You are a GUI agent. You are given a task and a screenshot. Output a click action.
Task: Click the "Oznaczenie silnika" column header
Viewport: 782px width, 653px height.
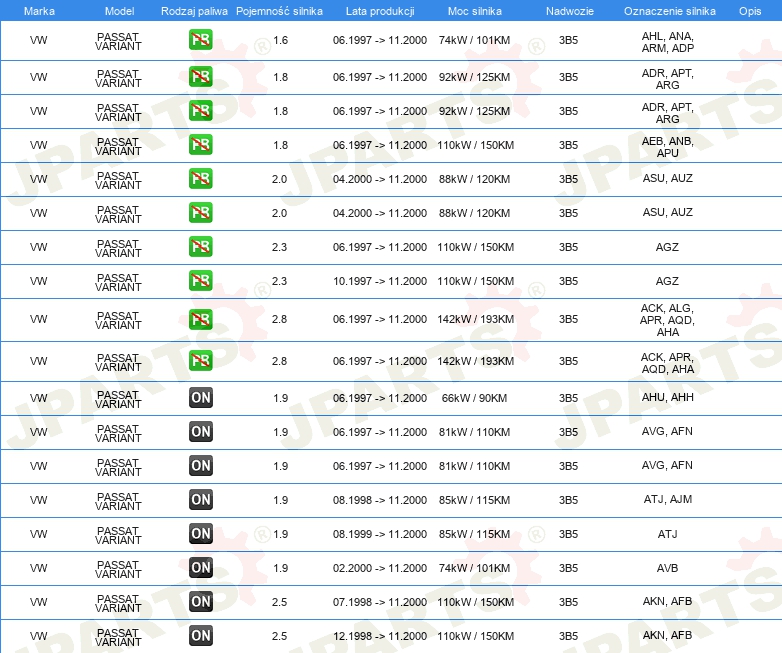[x=669, y=11]
